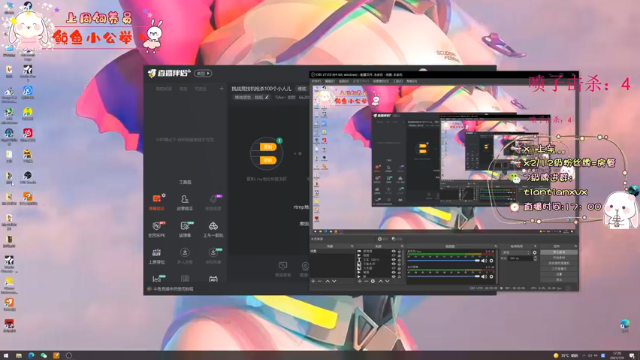This screenshot has height=360, width=640.
Task: Click start recording button in OBS controls
Action: point(559,258)
